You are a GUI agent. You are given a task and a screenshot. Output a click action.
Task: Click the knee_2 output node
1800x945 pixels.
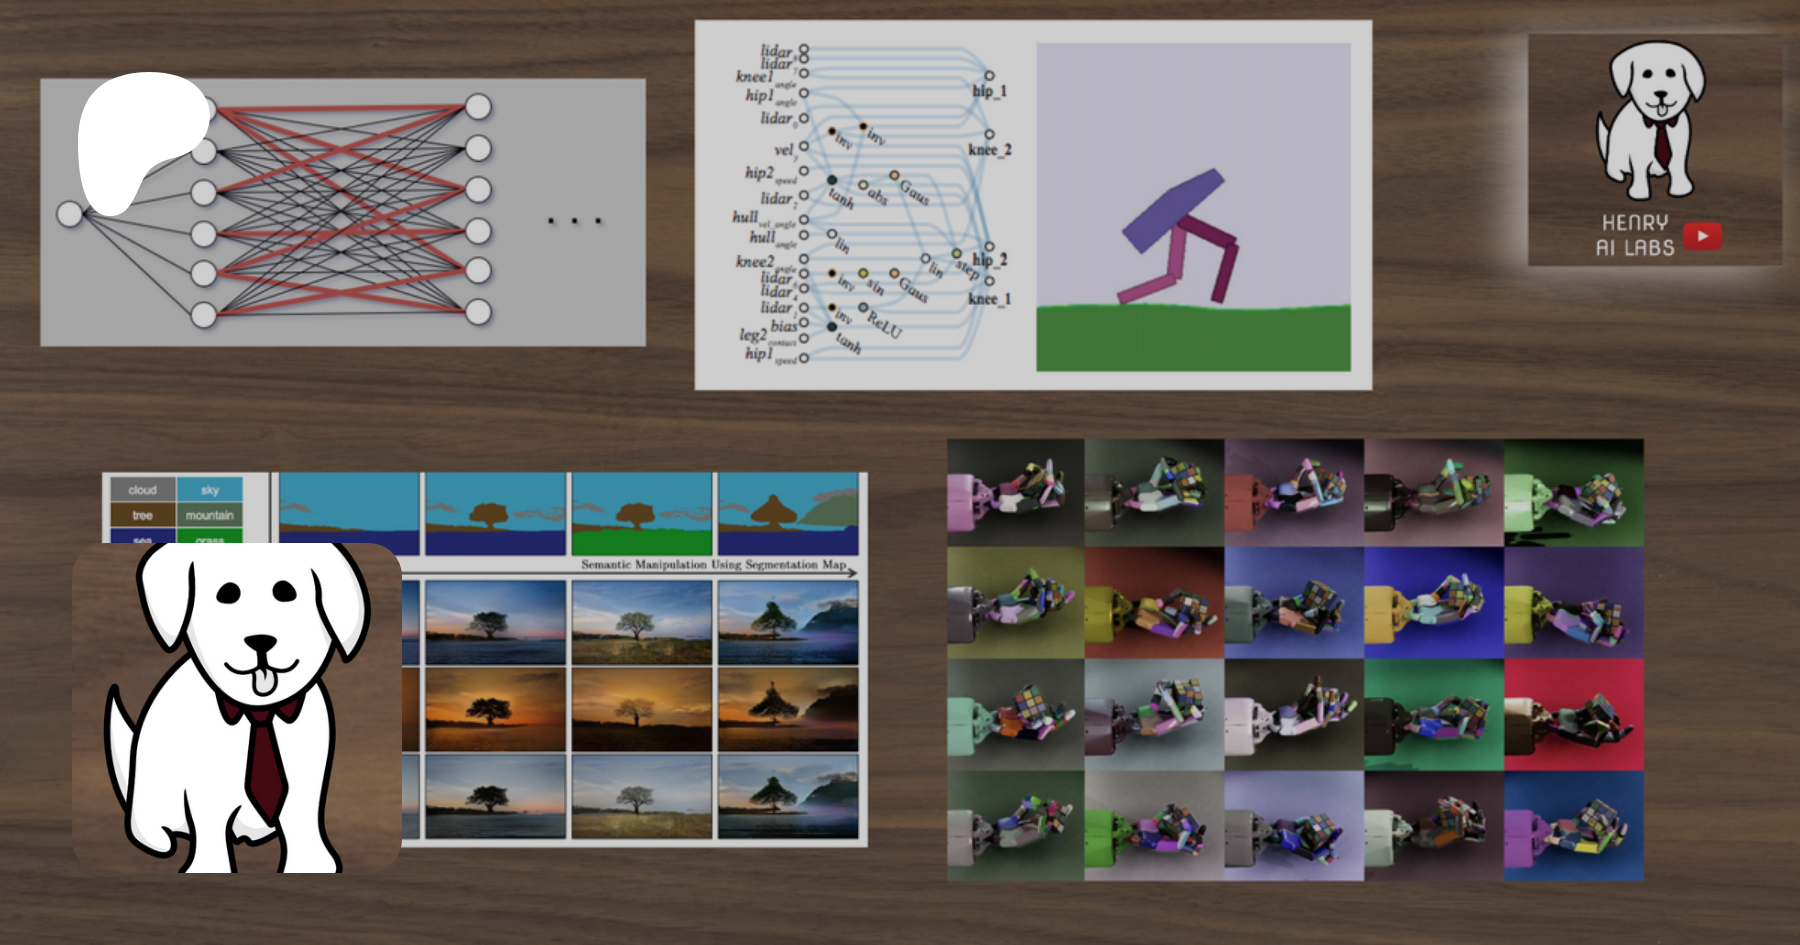click(989, 134)
